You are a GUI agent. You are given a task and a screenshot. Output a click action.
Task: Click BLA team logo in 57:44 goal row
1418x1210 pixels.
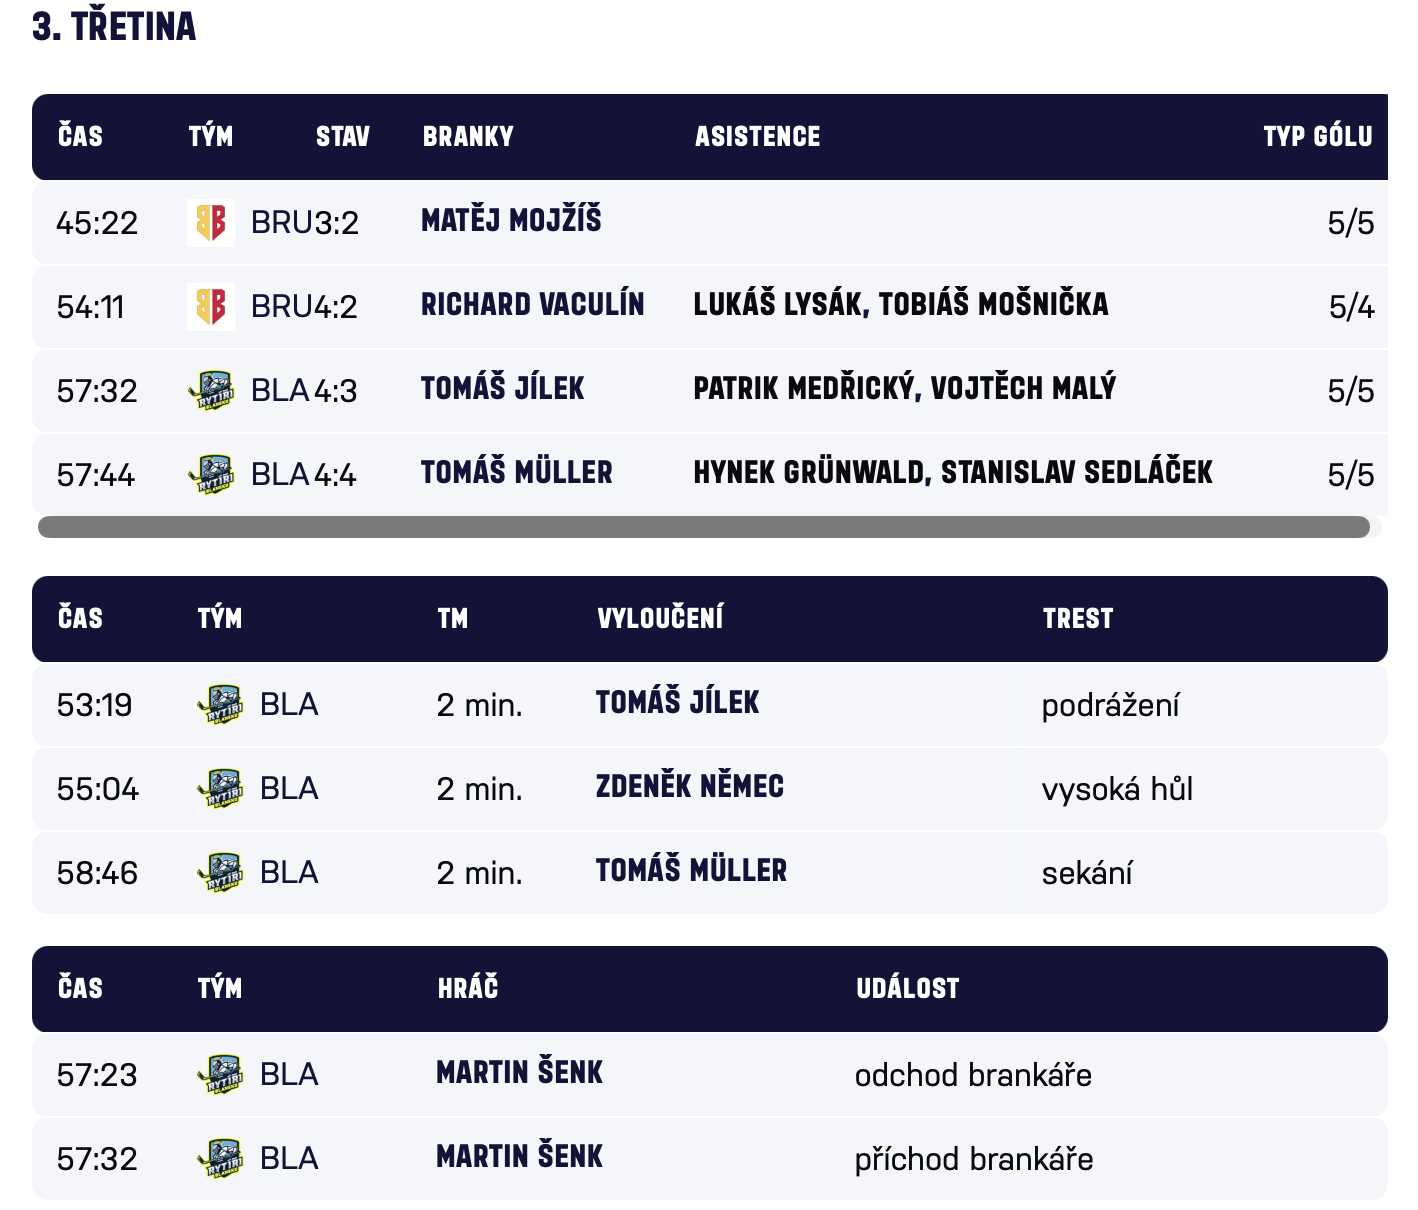211,474
